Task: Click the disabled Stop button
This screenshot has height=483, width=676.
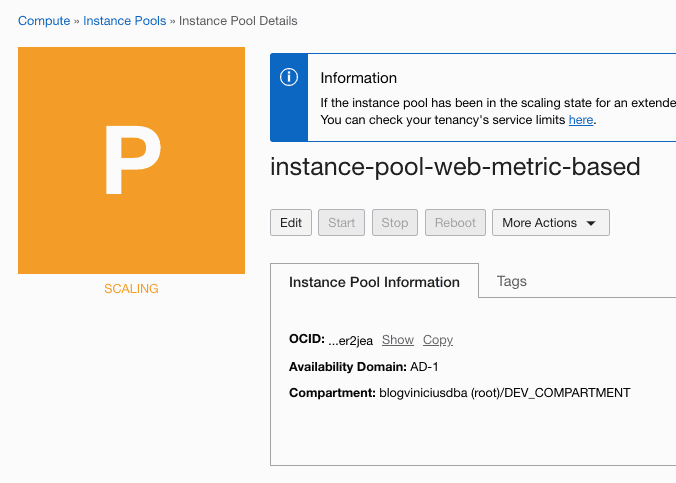Action: [395, 223]
